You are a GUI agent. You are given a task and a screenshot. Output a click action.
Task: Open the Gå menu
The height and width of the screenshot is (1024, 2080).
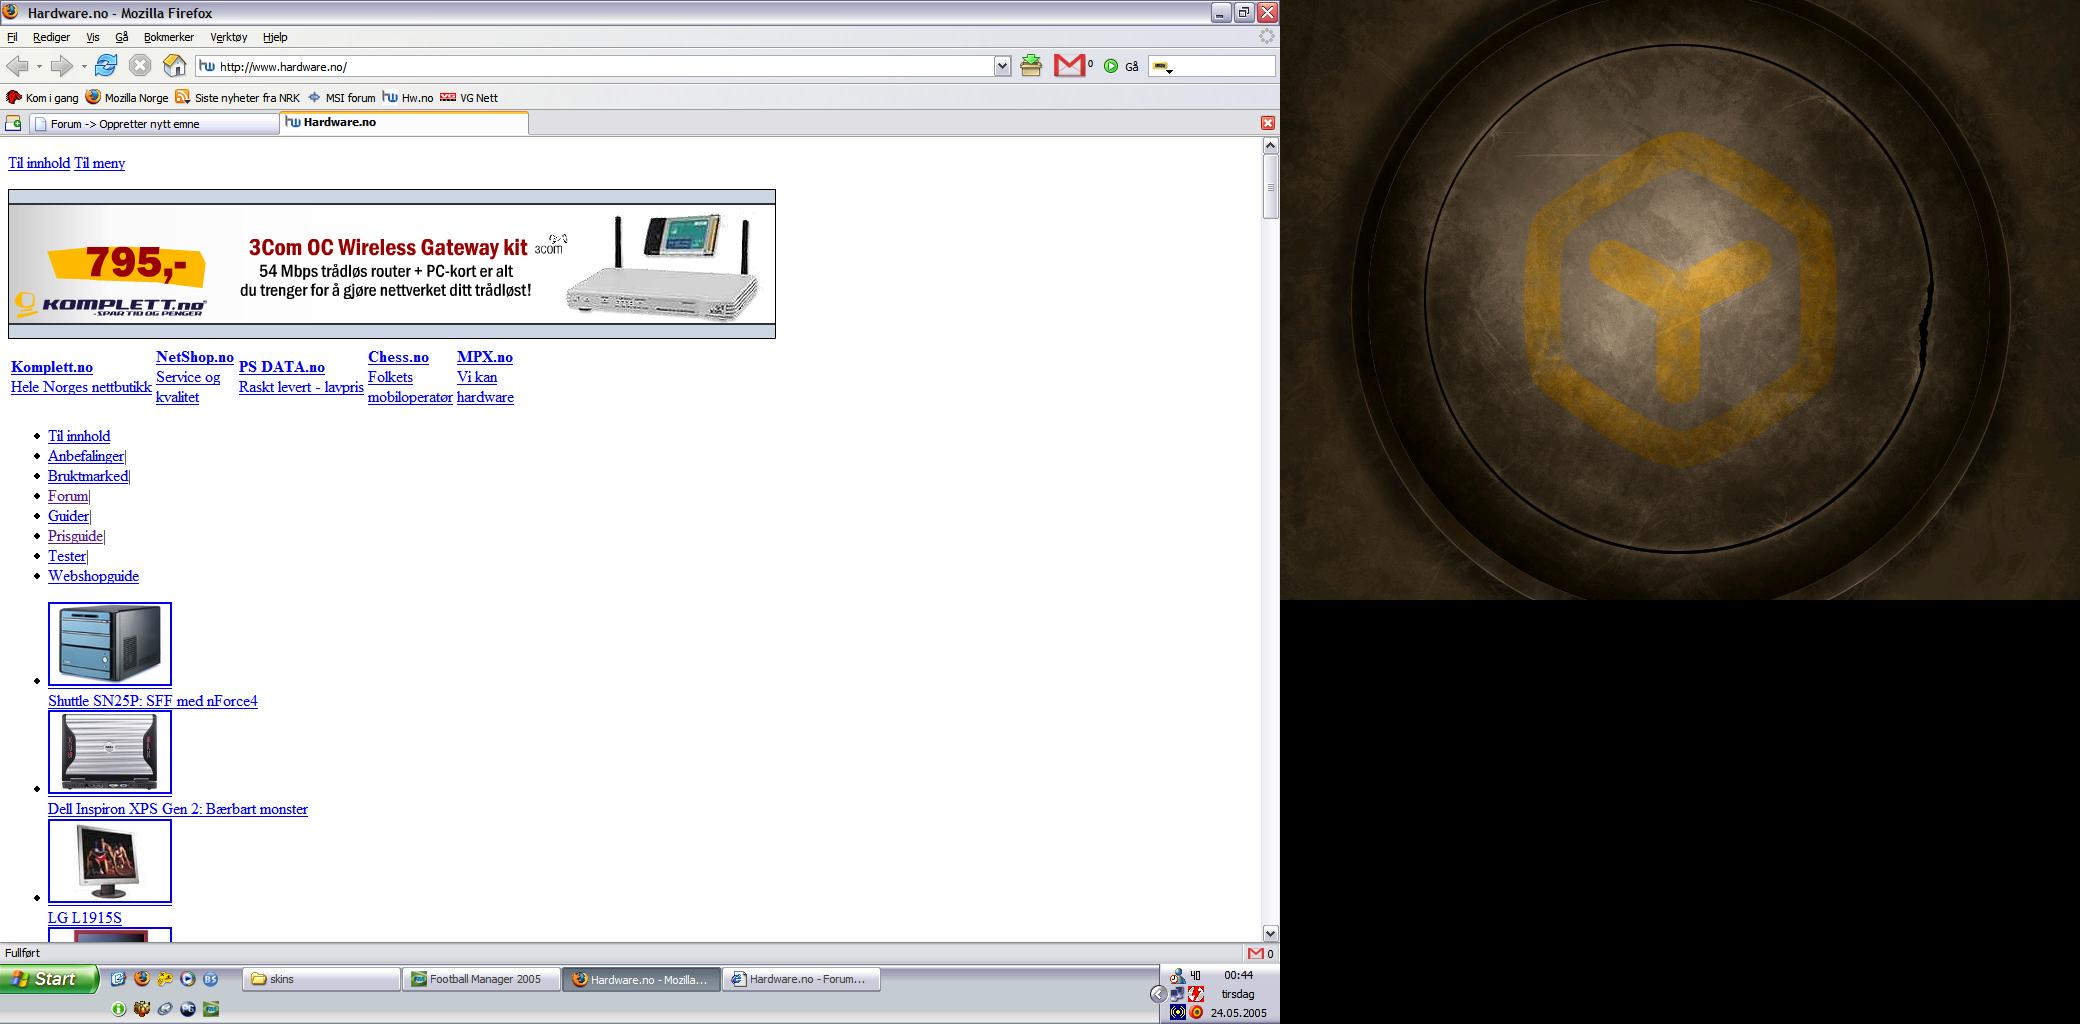coord(121,37)
